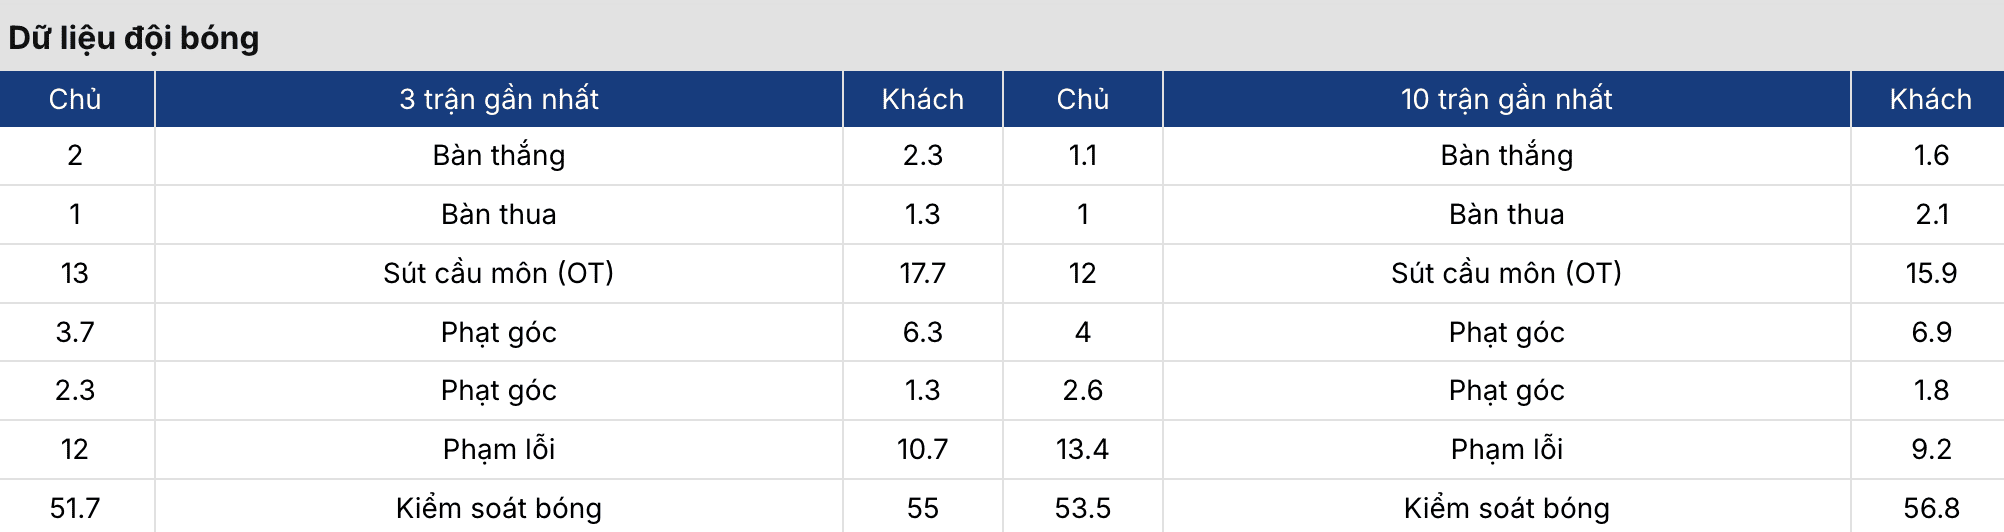Click the 6.9 away corners value

coord(1931,332)
